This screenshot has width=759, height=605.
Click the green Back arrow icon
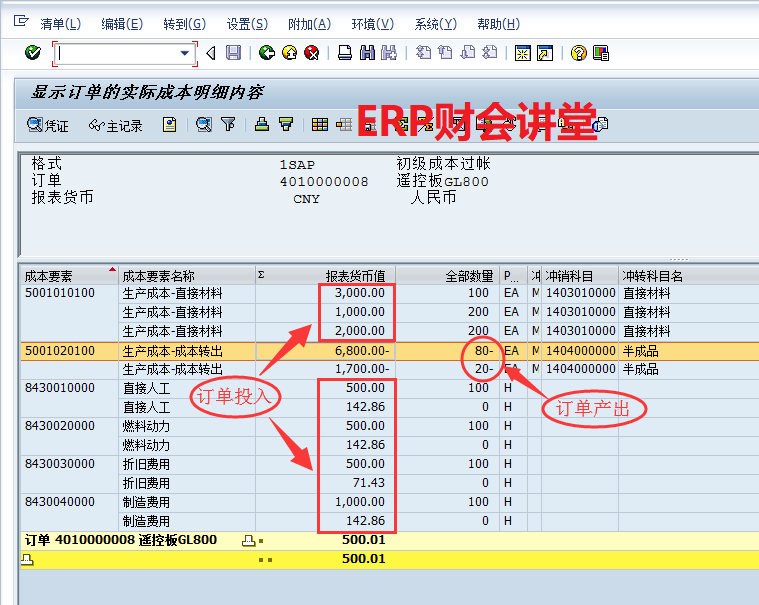[266, 53]
